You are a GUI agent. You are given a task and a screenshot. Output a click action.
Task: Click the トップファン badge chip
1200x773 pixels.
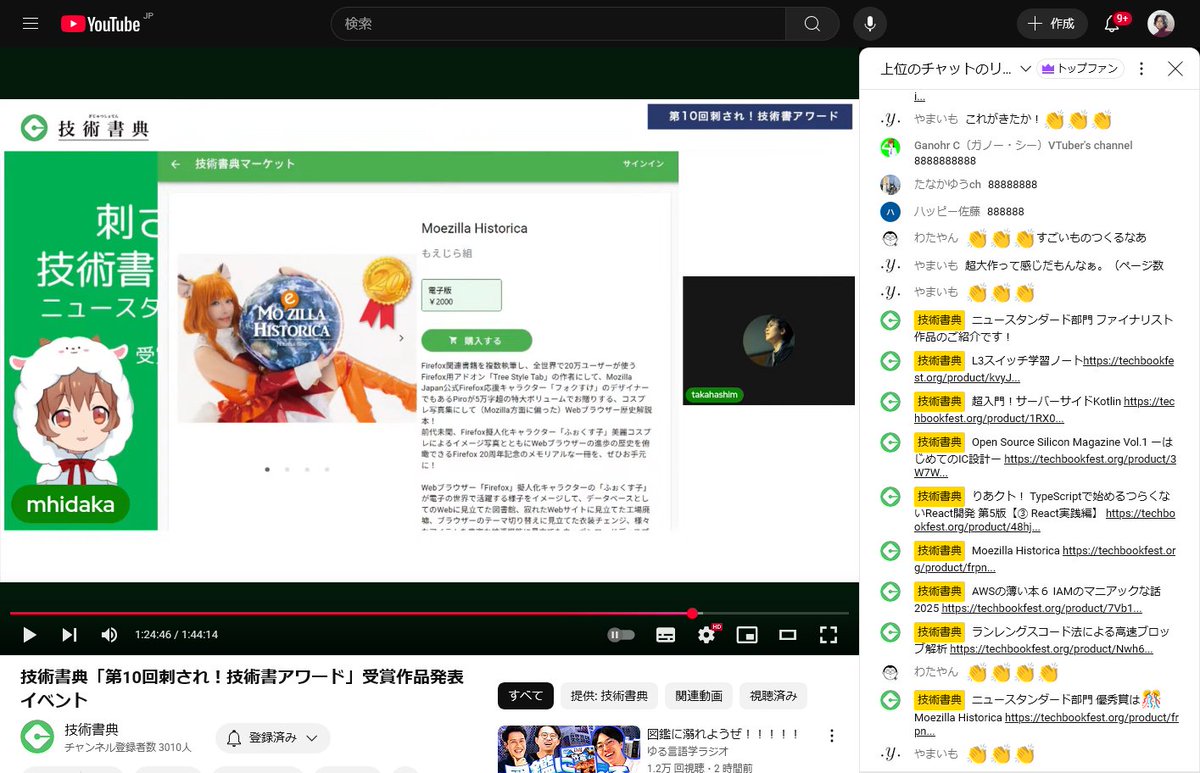pos(1080,69)
